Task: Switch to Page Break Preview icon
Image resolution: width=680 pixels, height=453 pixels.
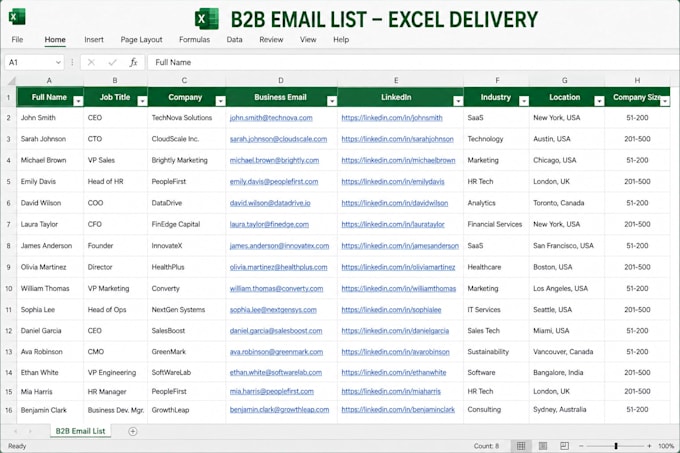Action: click(x=564, y=446)
